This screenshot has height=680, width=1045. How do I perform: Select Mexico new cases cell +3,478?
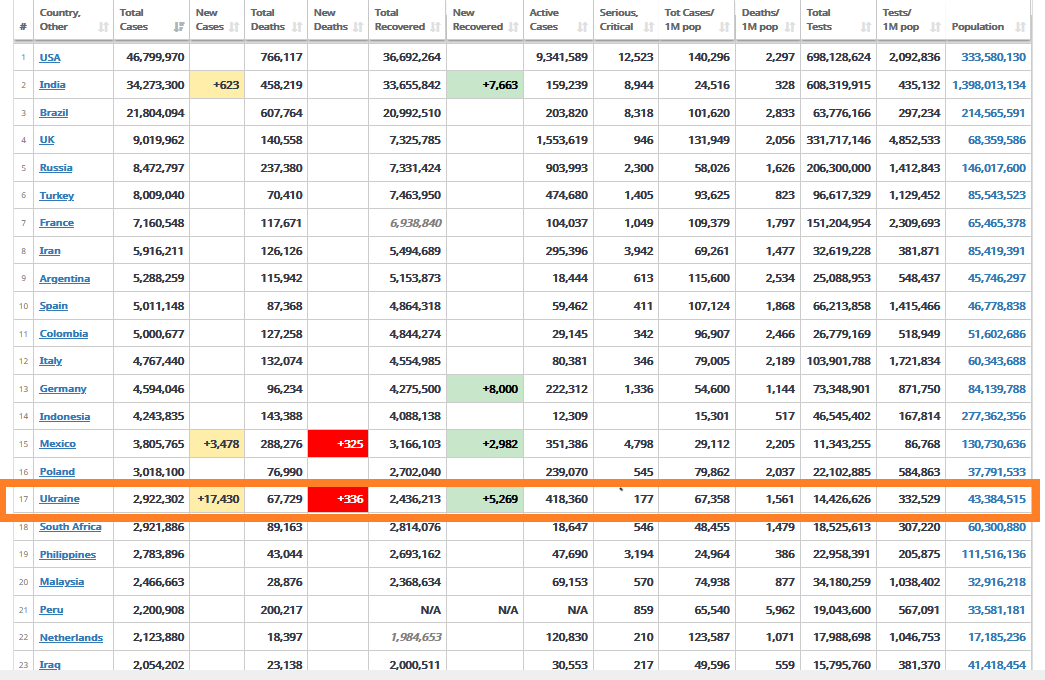coord(217,444)
